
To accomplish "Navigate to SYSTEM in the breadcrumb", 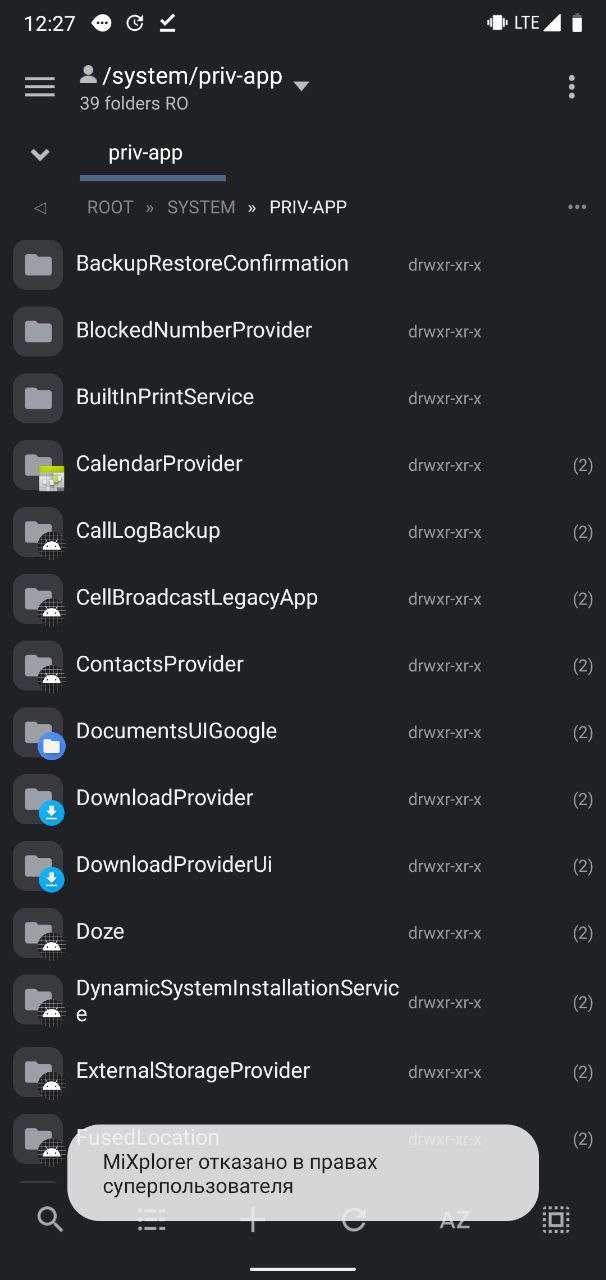I will tap(201, 207).
